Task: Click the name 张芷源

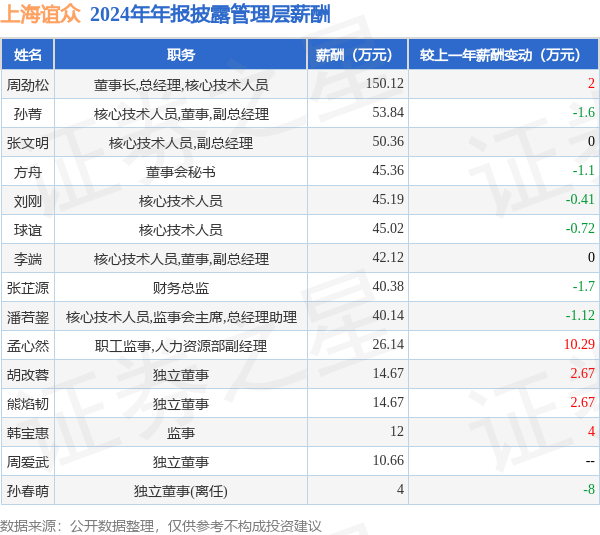Action: [x=28, y=288]
